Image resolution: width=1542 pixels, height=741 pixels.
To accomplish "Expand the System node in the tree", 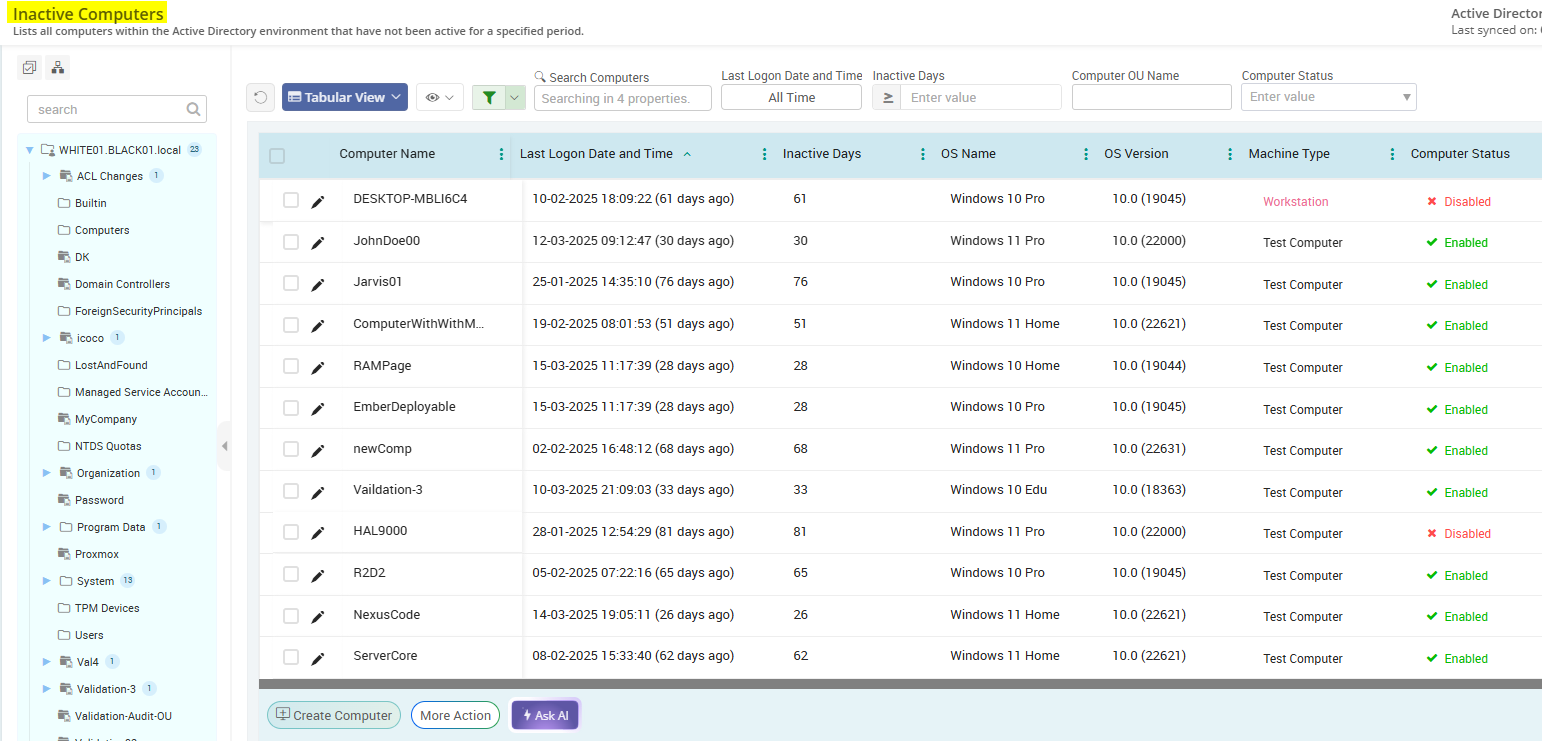I will [x=46, y=580].
